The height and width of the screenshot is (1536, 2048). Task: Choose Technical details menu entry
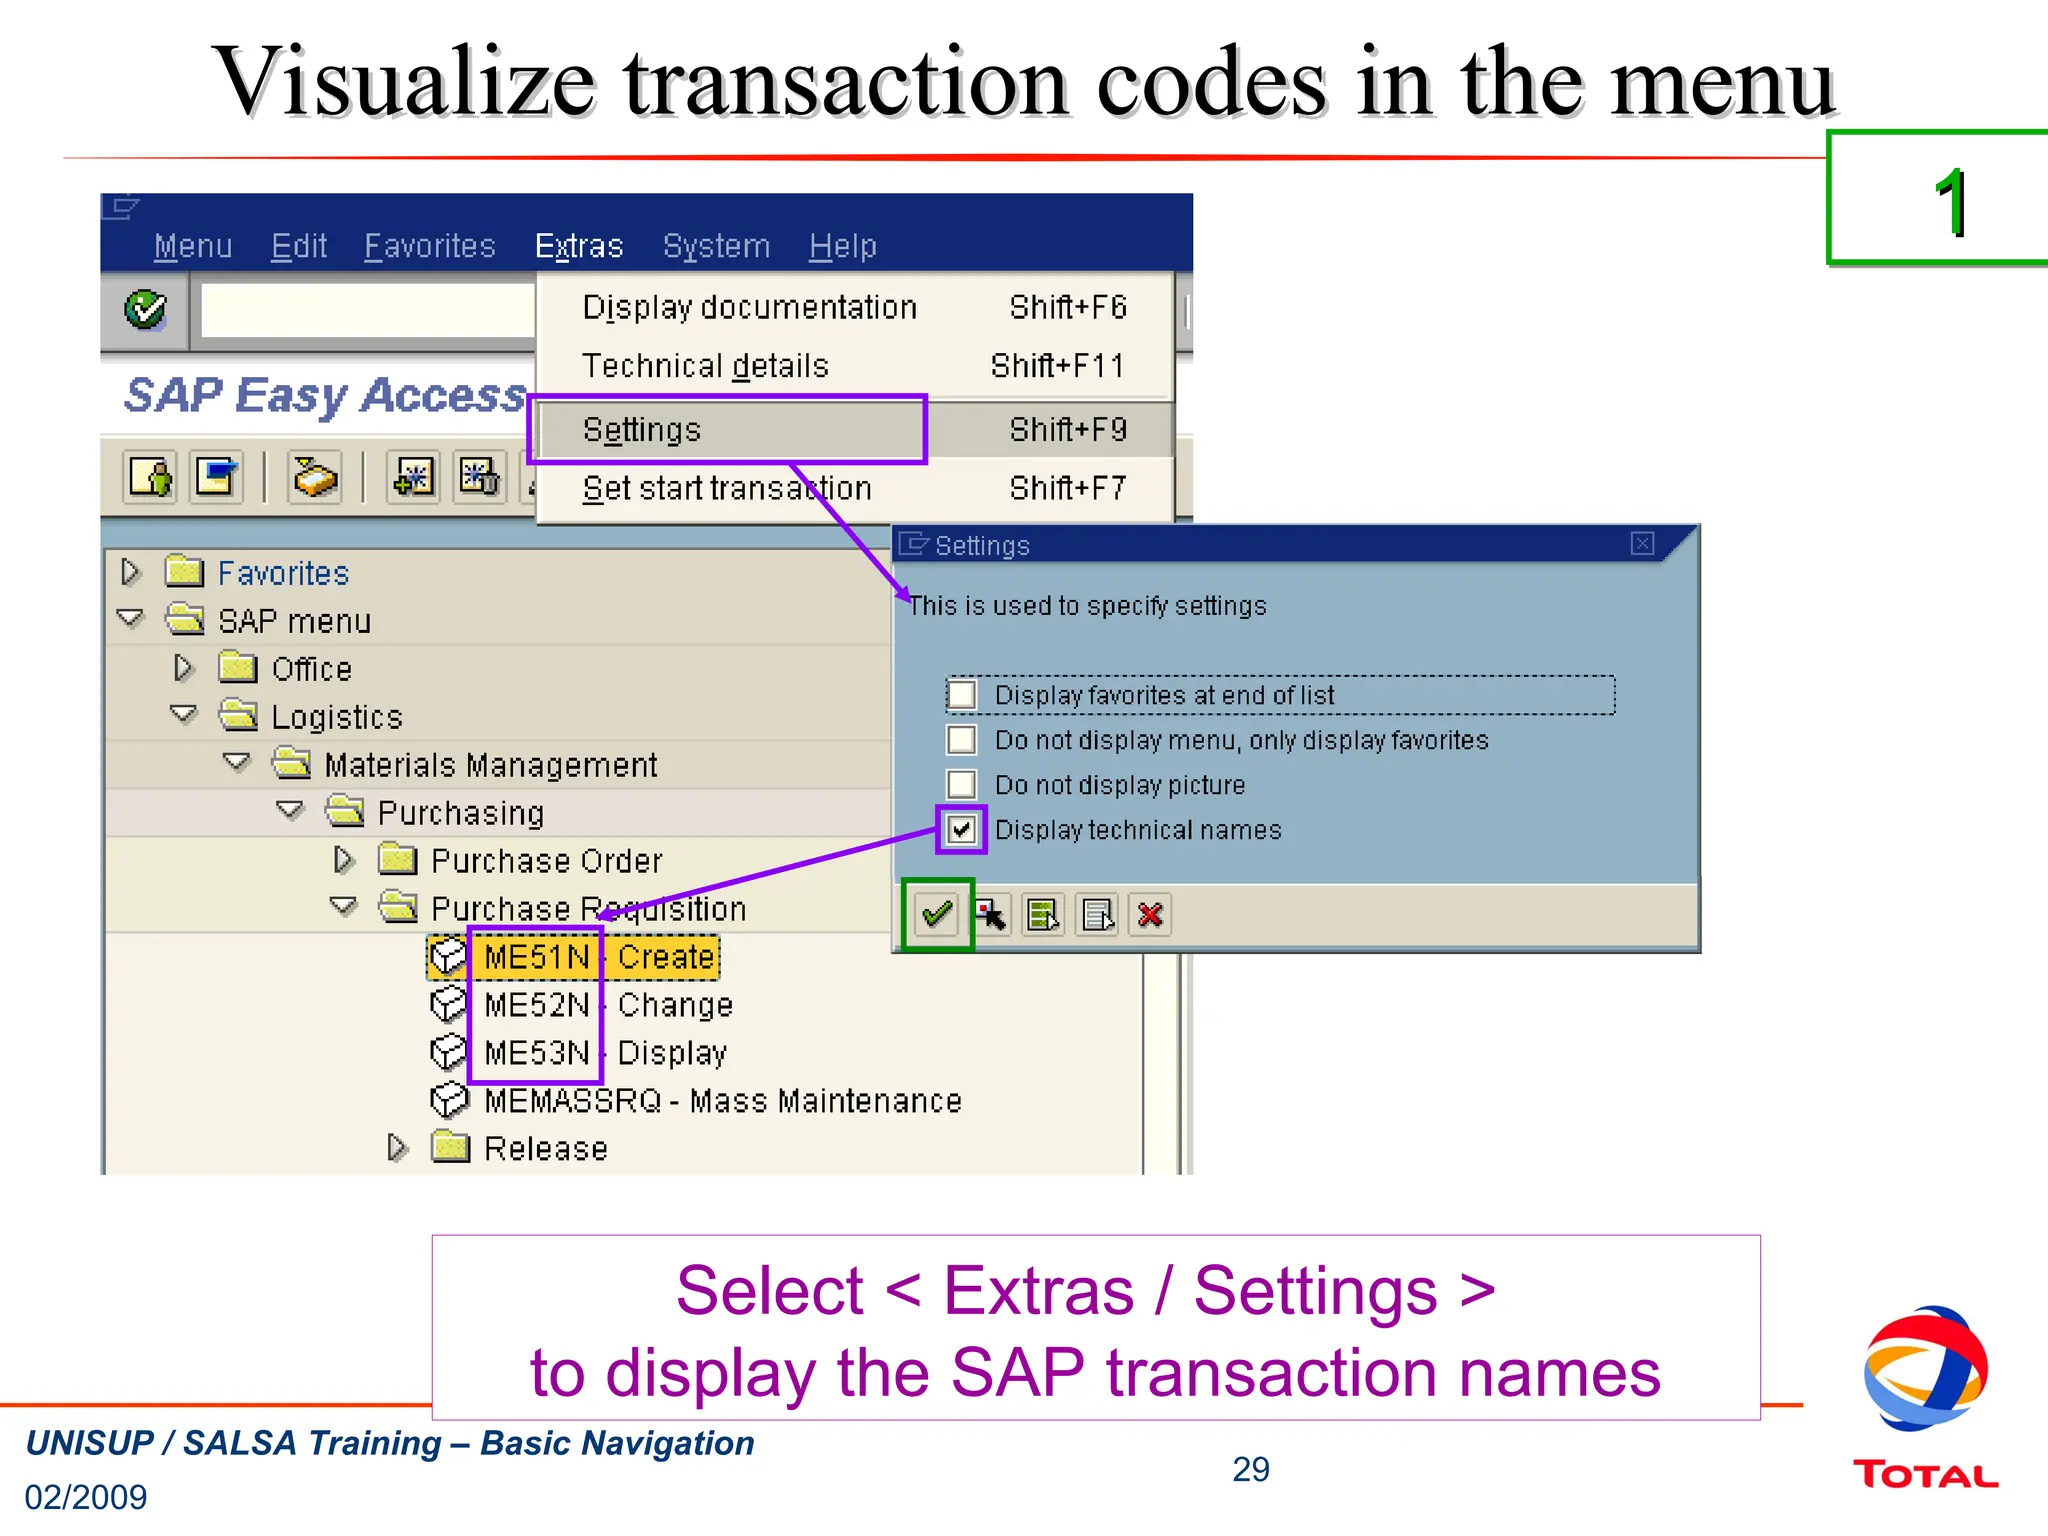pyautogui.click(x=855, y=366)
